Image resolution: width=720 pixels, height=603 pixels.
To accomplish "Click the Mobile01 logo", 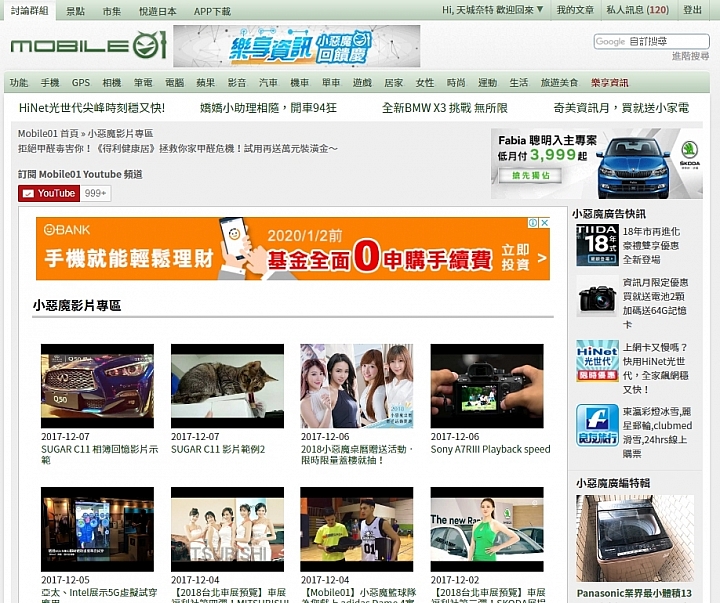I will (x=88, y=45).
